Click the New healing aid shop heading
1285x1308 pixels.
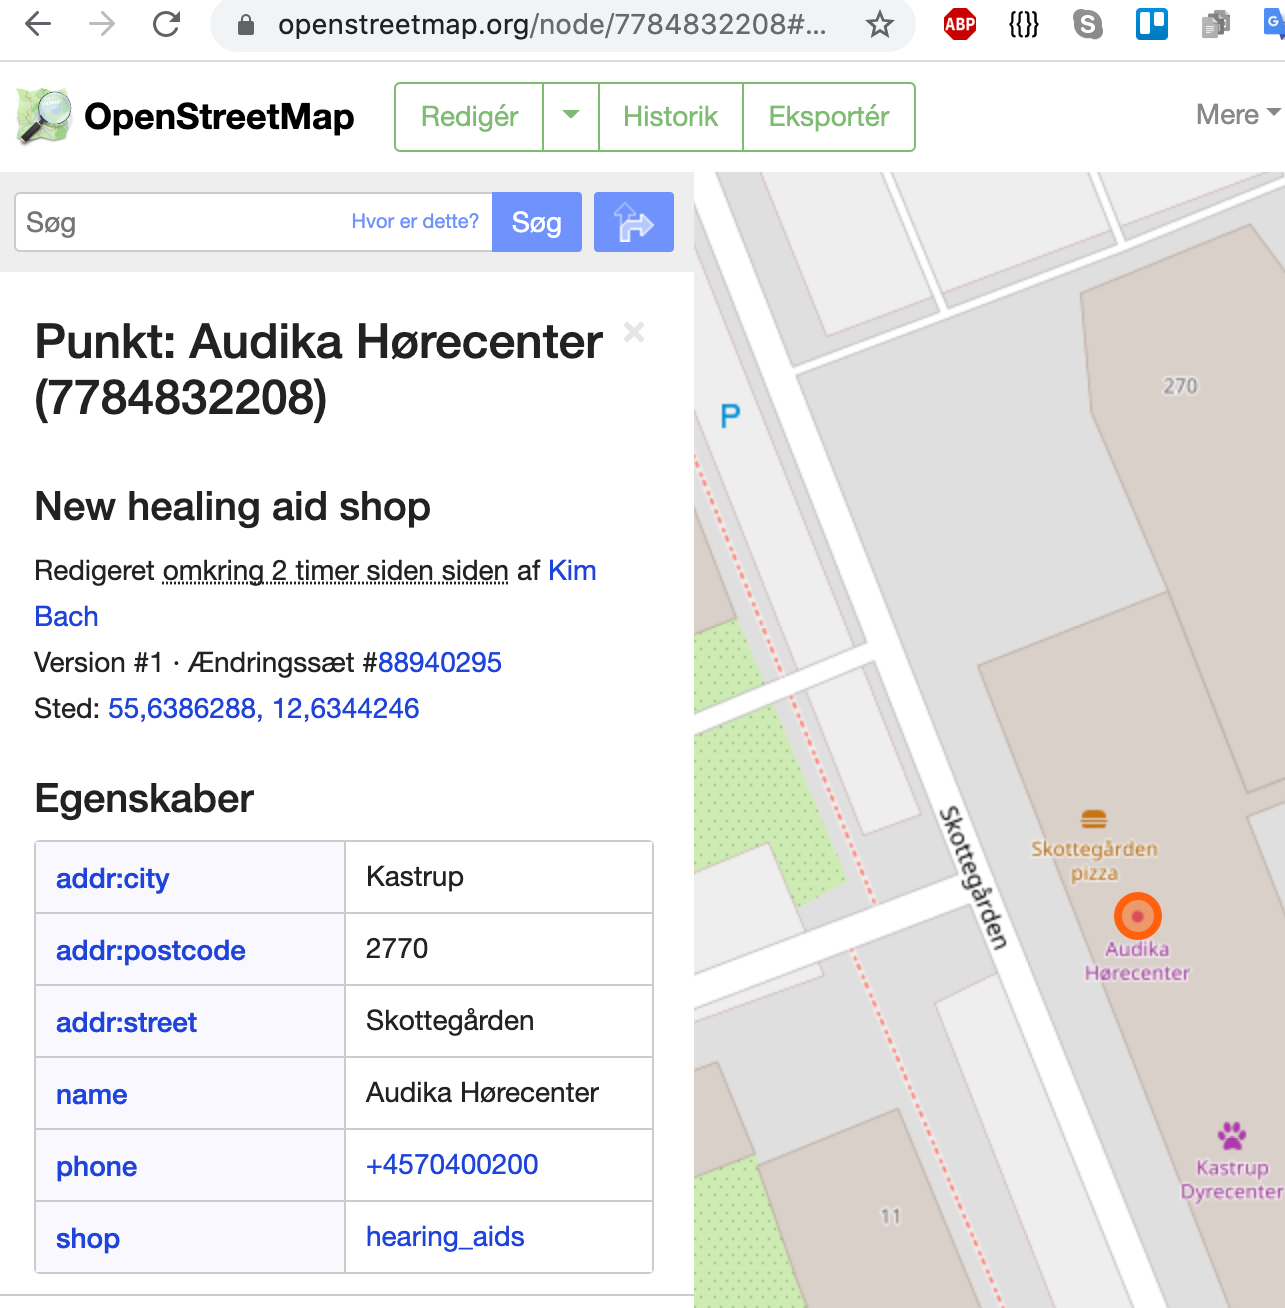click(232, 507)
